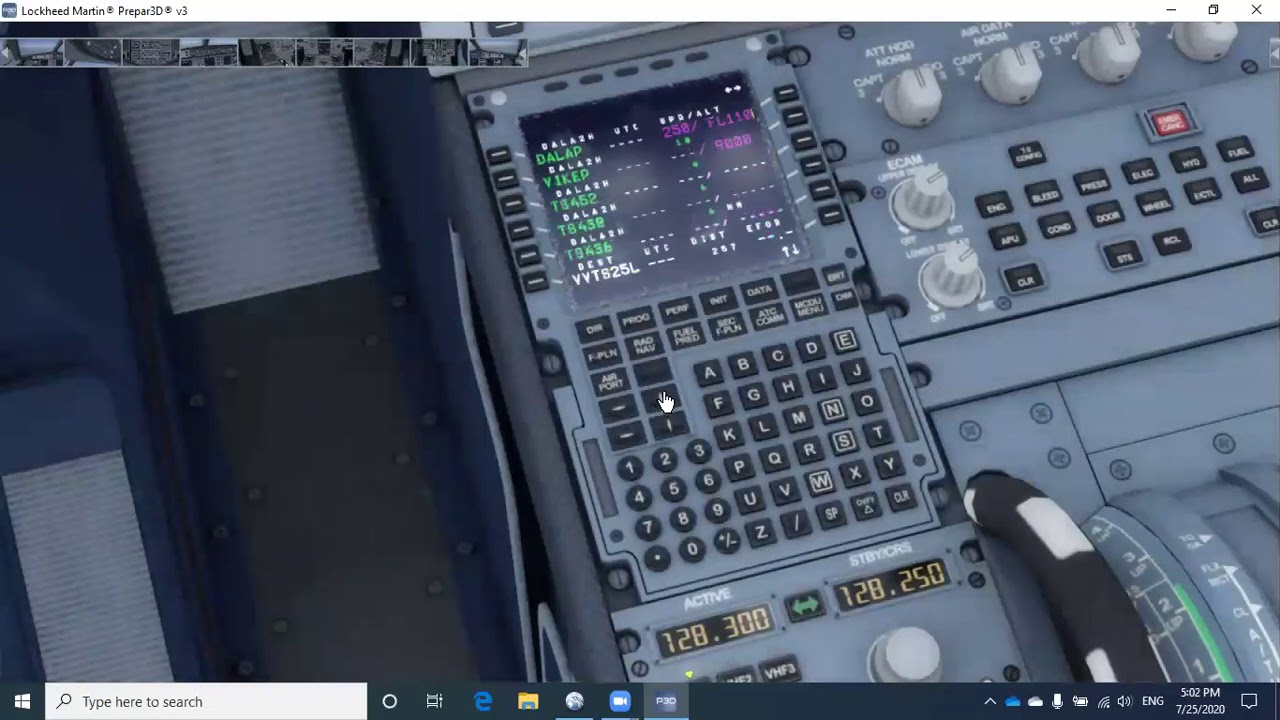Click MCDU decimal point key
This screenshot has height=720, width=1280.
point(657,558)
